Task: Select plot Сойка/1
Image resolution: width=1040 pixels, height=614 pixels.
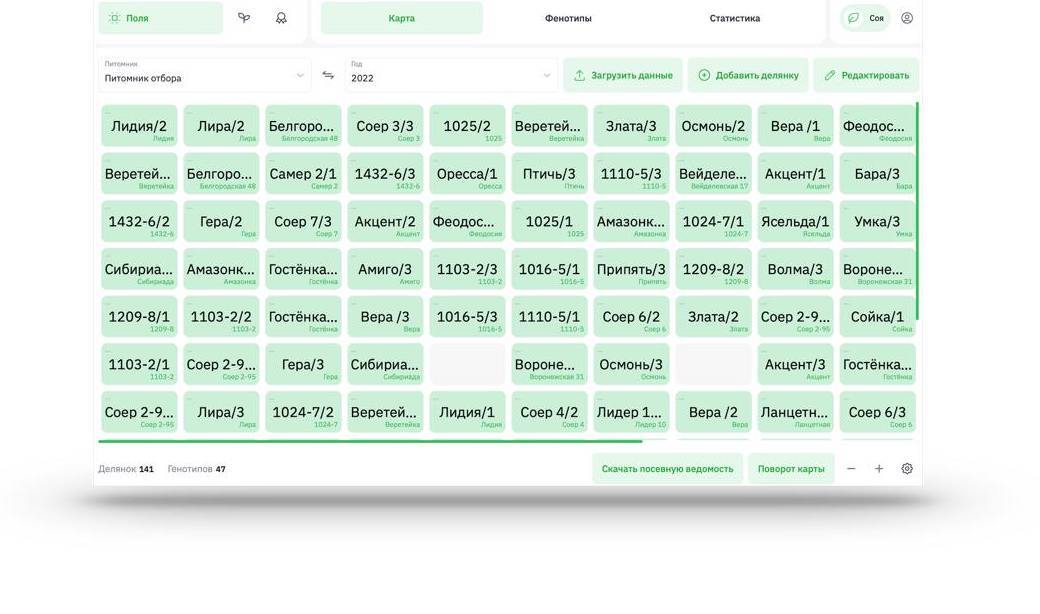Action: [877, 317]
